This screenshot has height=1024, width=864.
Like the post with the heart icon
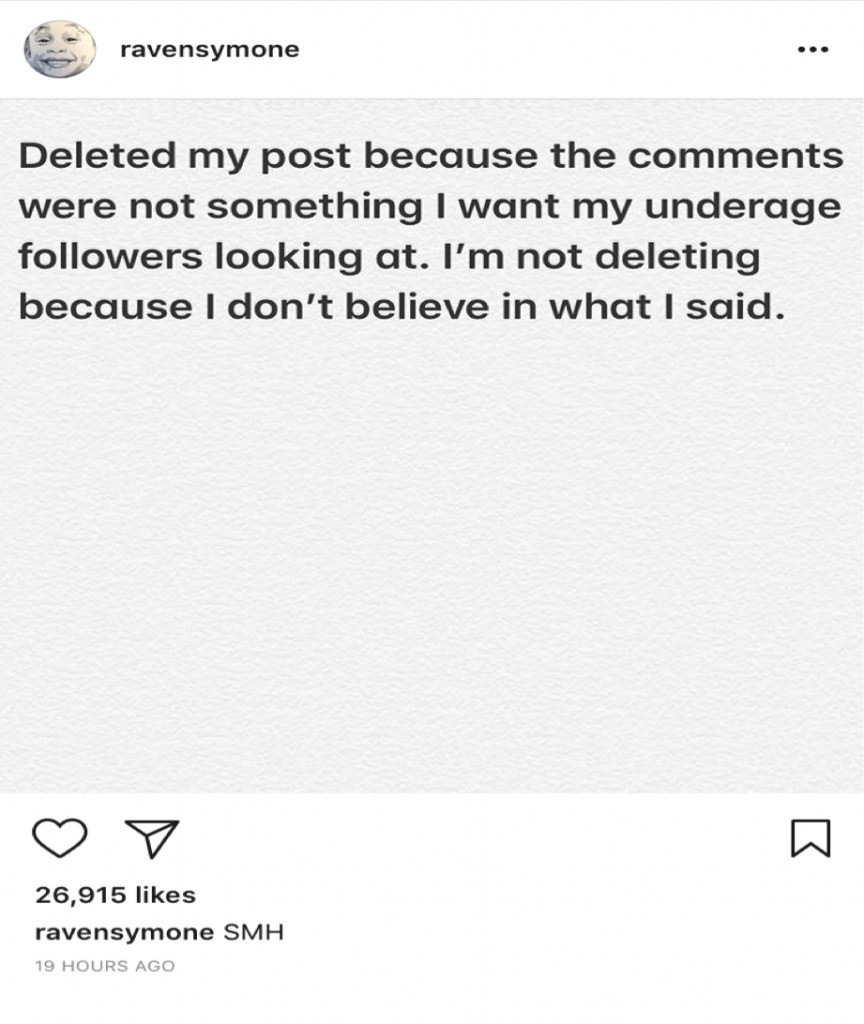coord(59,838)
